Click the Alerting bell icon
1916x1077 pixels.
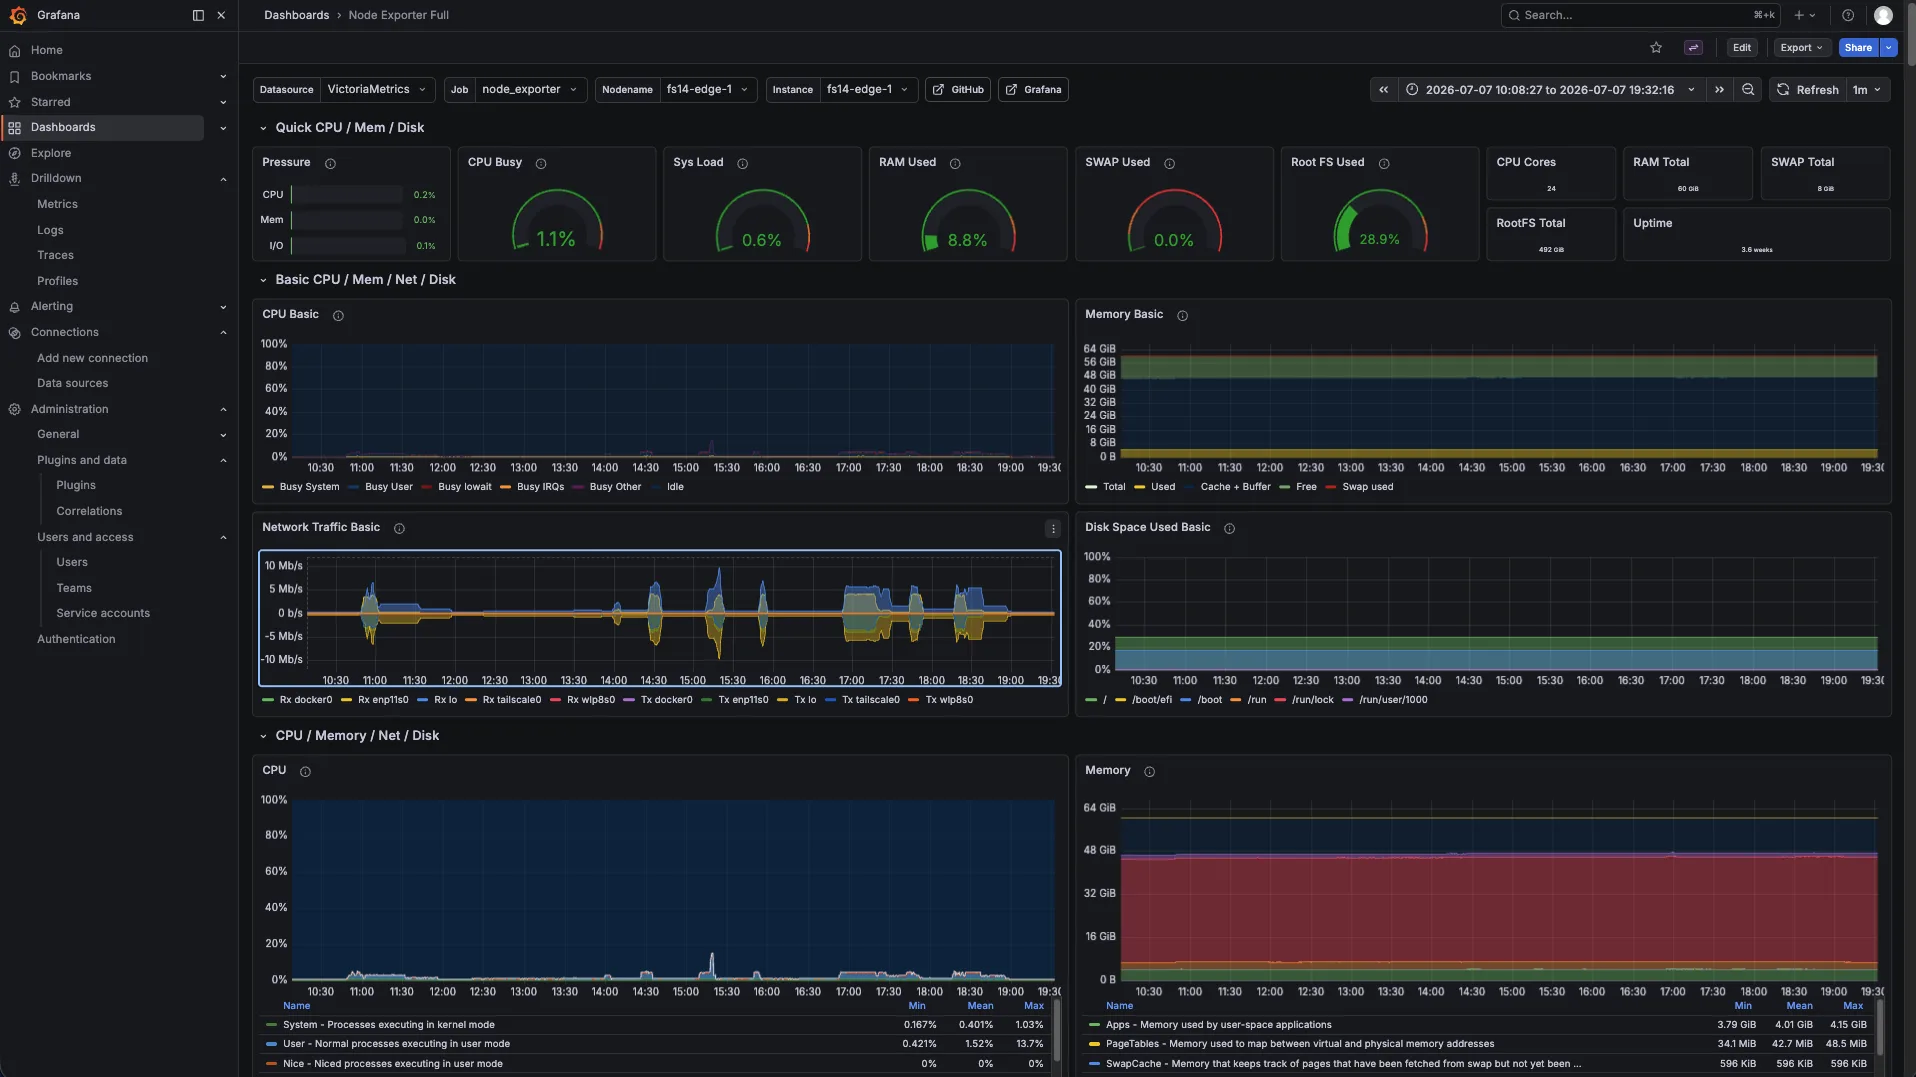(14, 307)
